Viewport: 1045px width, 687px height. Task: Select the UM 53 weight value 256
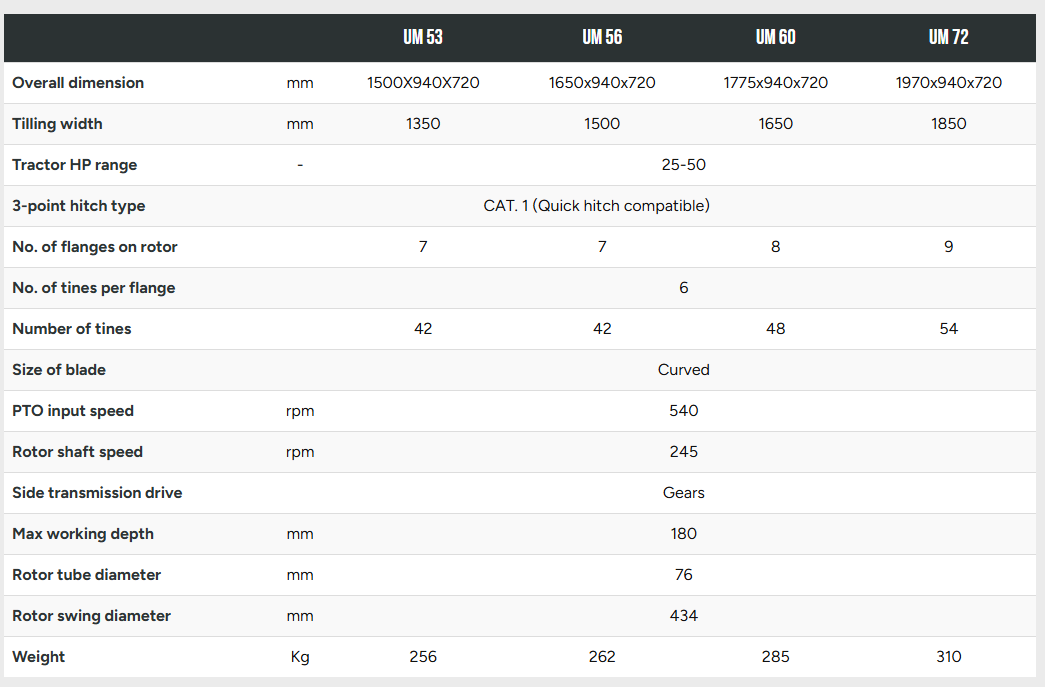423,657
